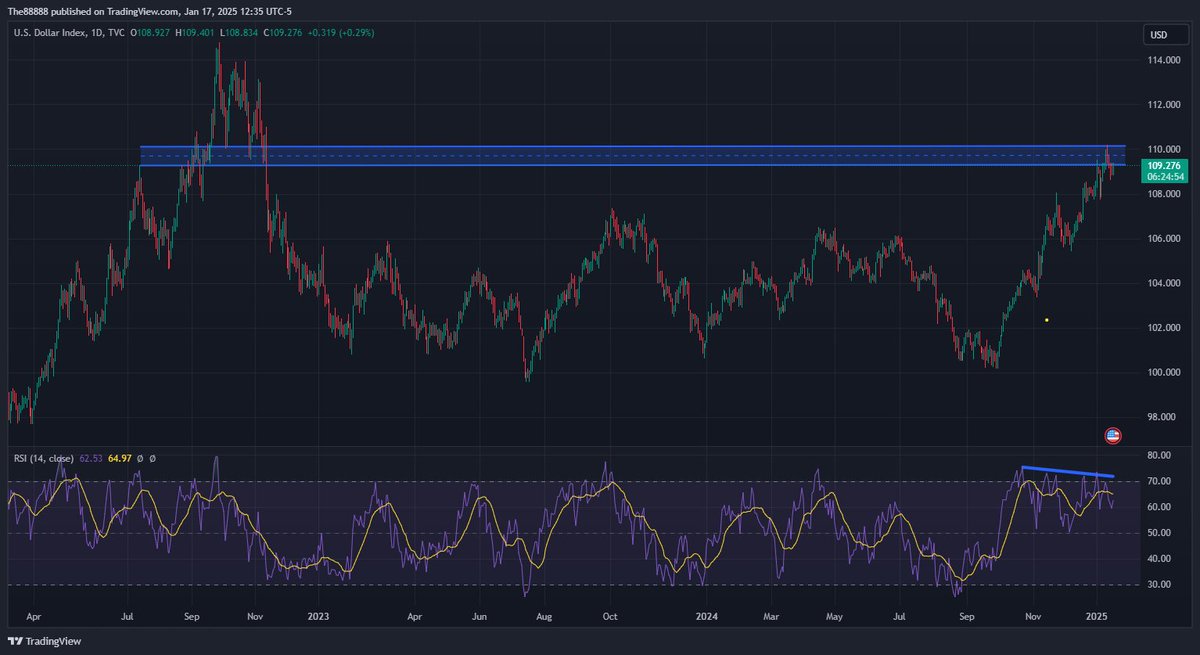This screenshot has height=655, width=1200.
Task: Click the 80.00 RSI scale label
Action: click(1158, 456)
